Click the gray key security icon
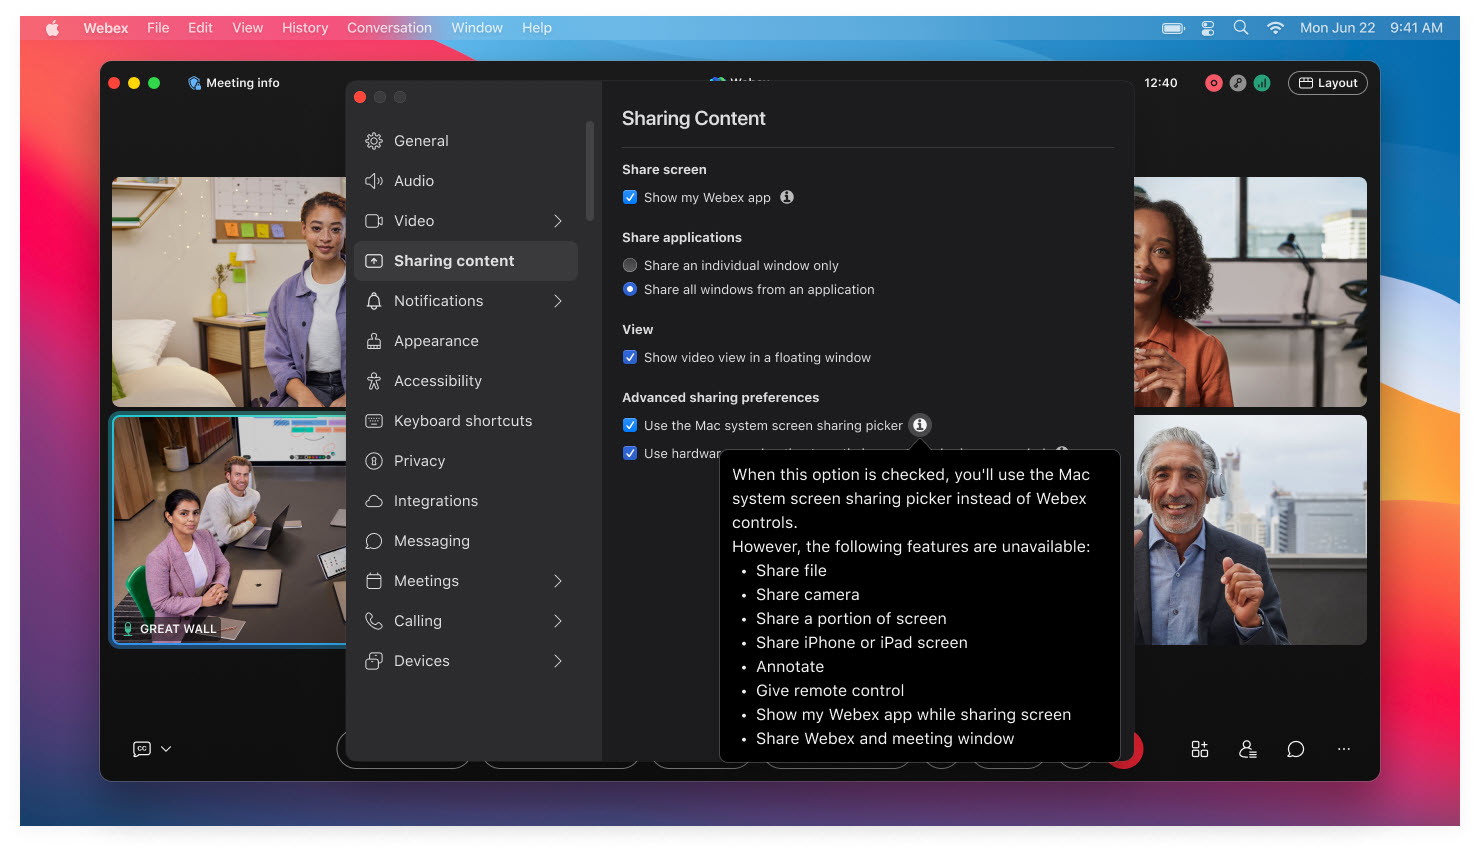 [1238, 83]
